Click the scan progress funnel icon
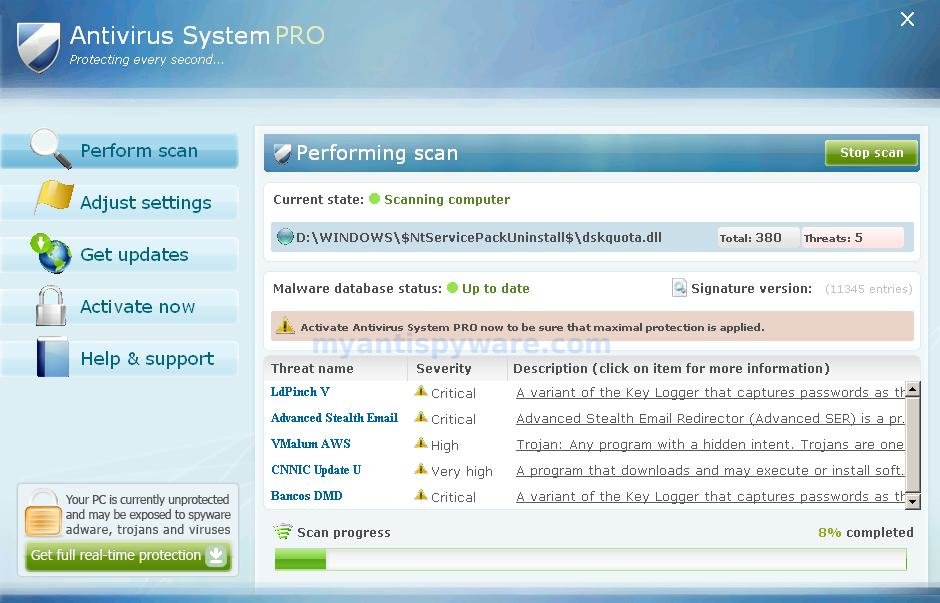The height and width of the screenshot is (603, 940). point(282,531)
